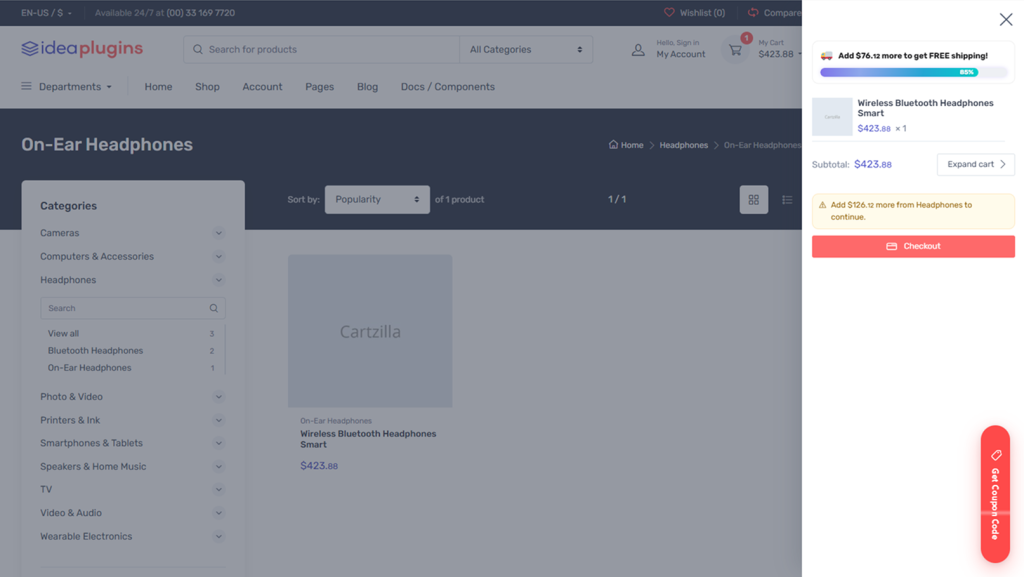Click Hello, Sign in My Account
Image resolution: width=1024 pixels, height=577 pixels.
[680, 49]
